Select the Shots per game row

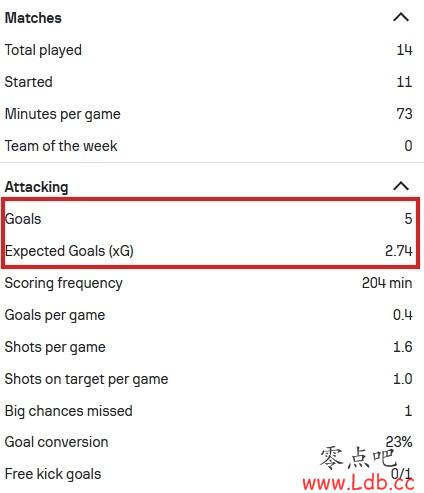pyautogui.click(x=209, y=347)
